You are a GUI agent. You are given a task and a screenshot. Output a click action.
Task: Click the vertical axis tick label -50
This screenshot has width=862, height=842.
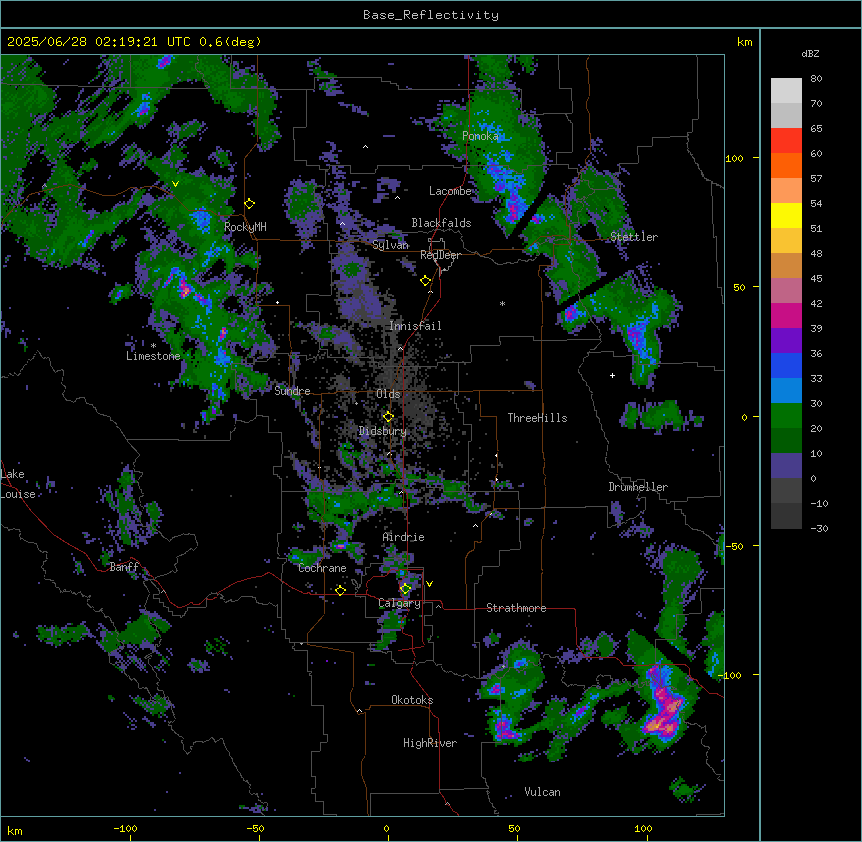734,546
